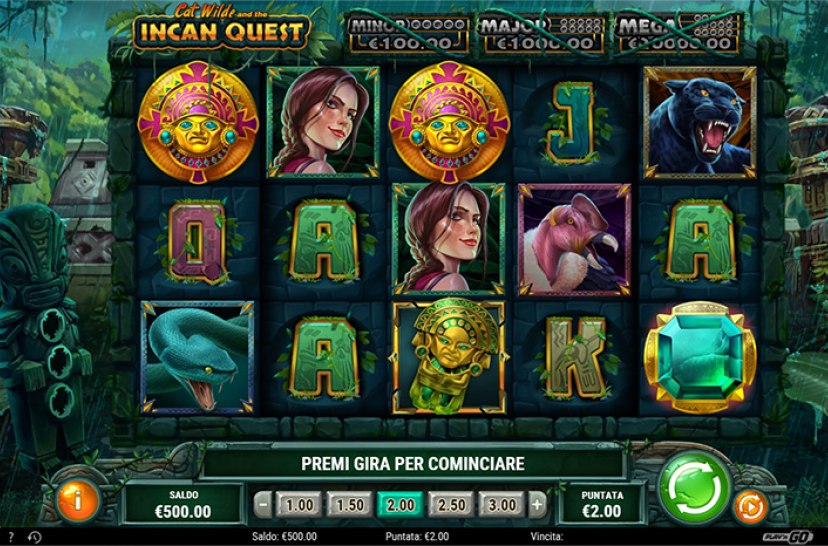This screenshot has height=546, width=828.
Task: Increase bet with the plus button
Action: pos(537,505)
